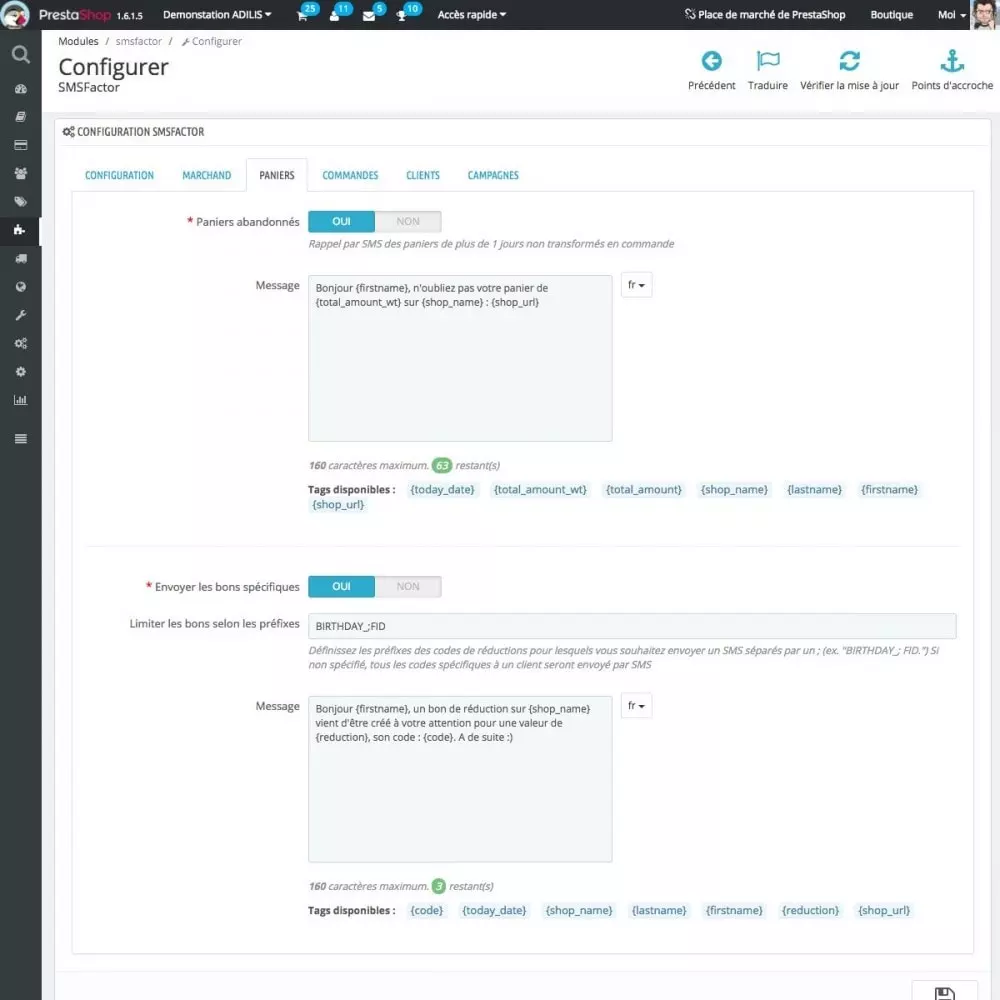This screenshot has height=1000, width=1000.
Task: Open the fr language dropdown for cart message
Action: tap(636, 285)
